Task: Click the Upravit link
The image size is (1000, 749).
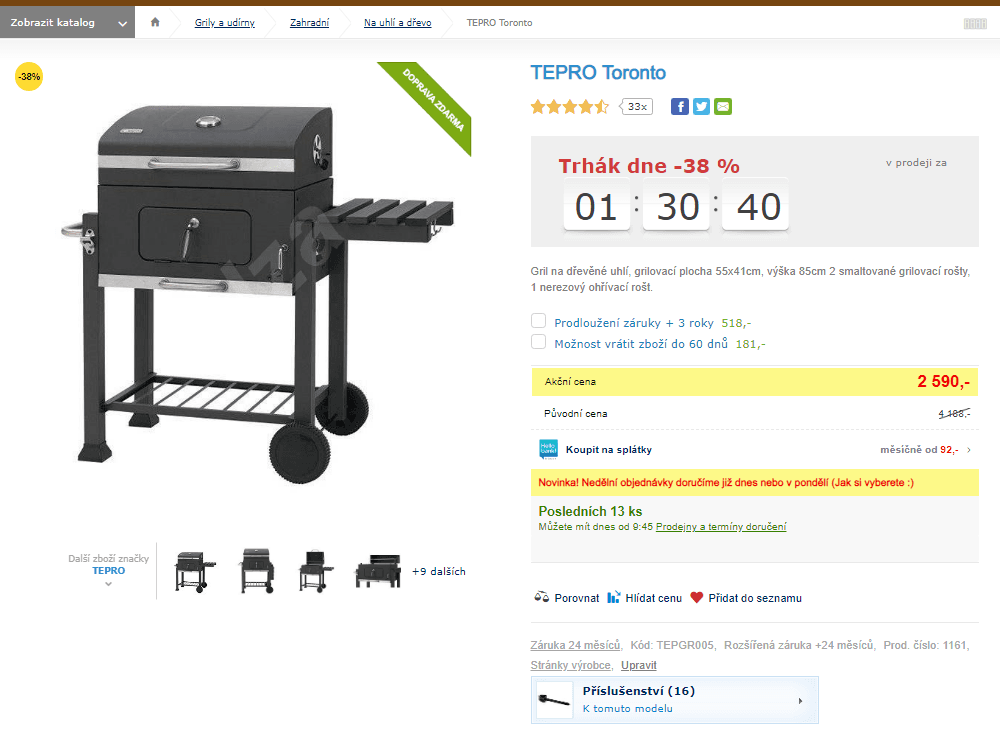Action: pos(638,665)
